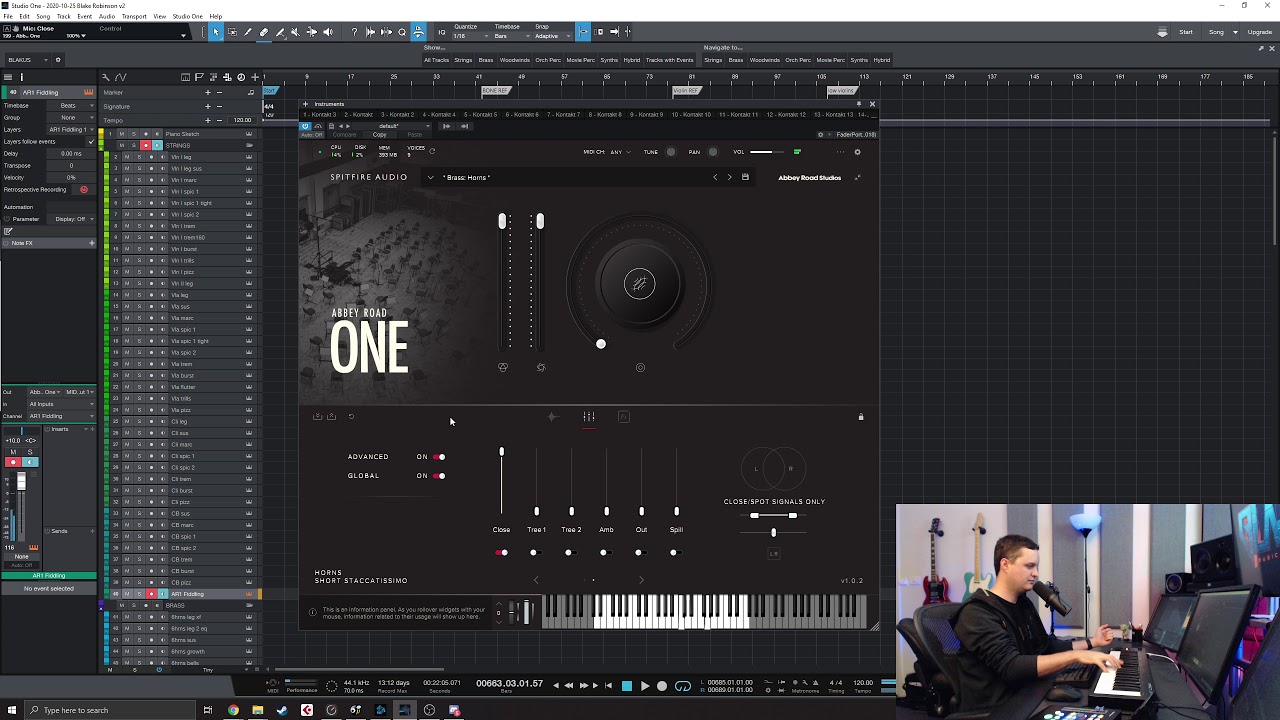
Task: Show Orch Perc track filter
Action: click(548, 60)
